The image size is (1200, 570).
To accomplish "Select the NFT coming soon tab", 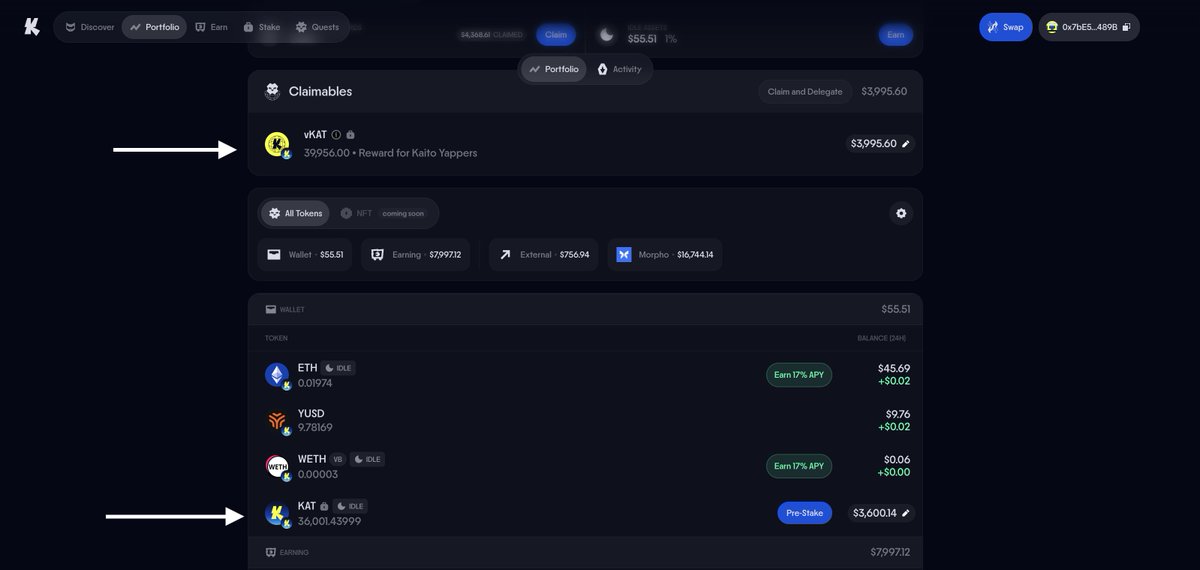I will click(x=385, y=213).
